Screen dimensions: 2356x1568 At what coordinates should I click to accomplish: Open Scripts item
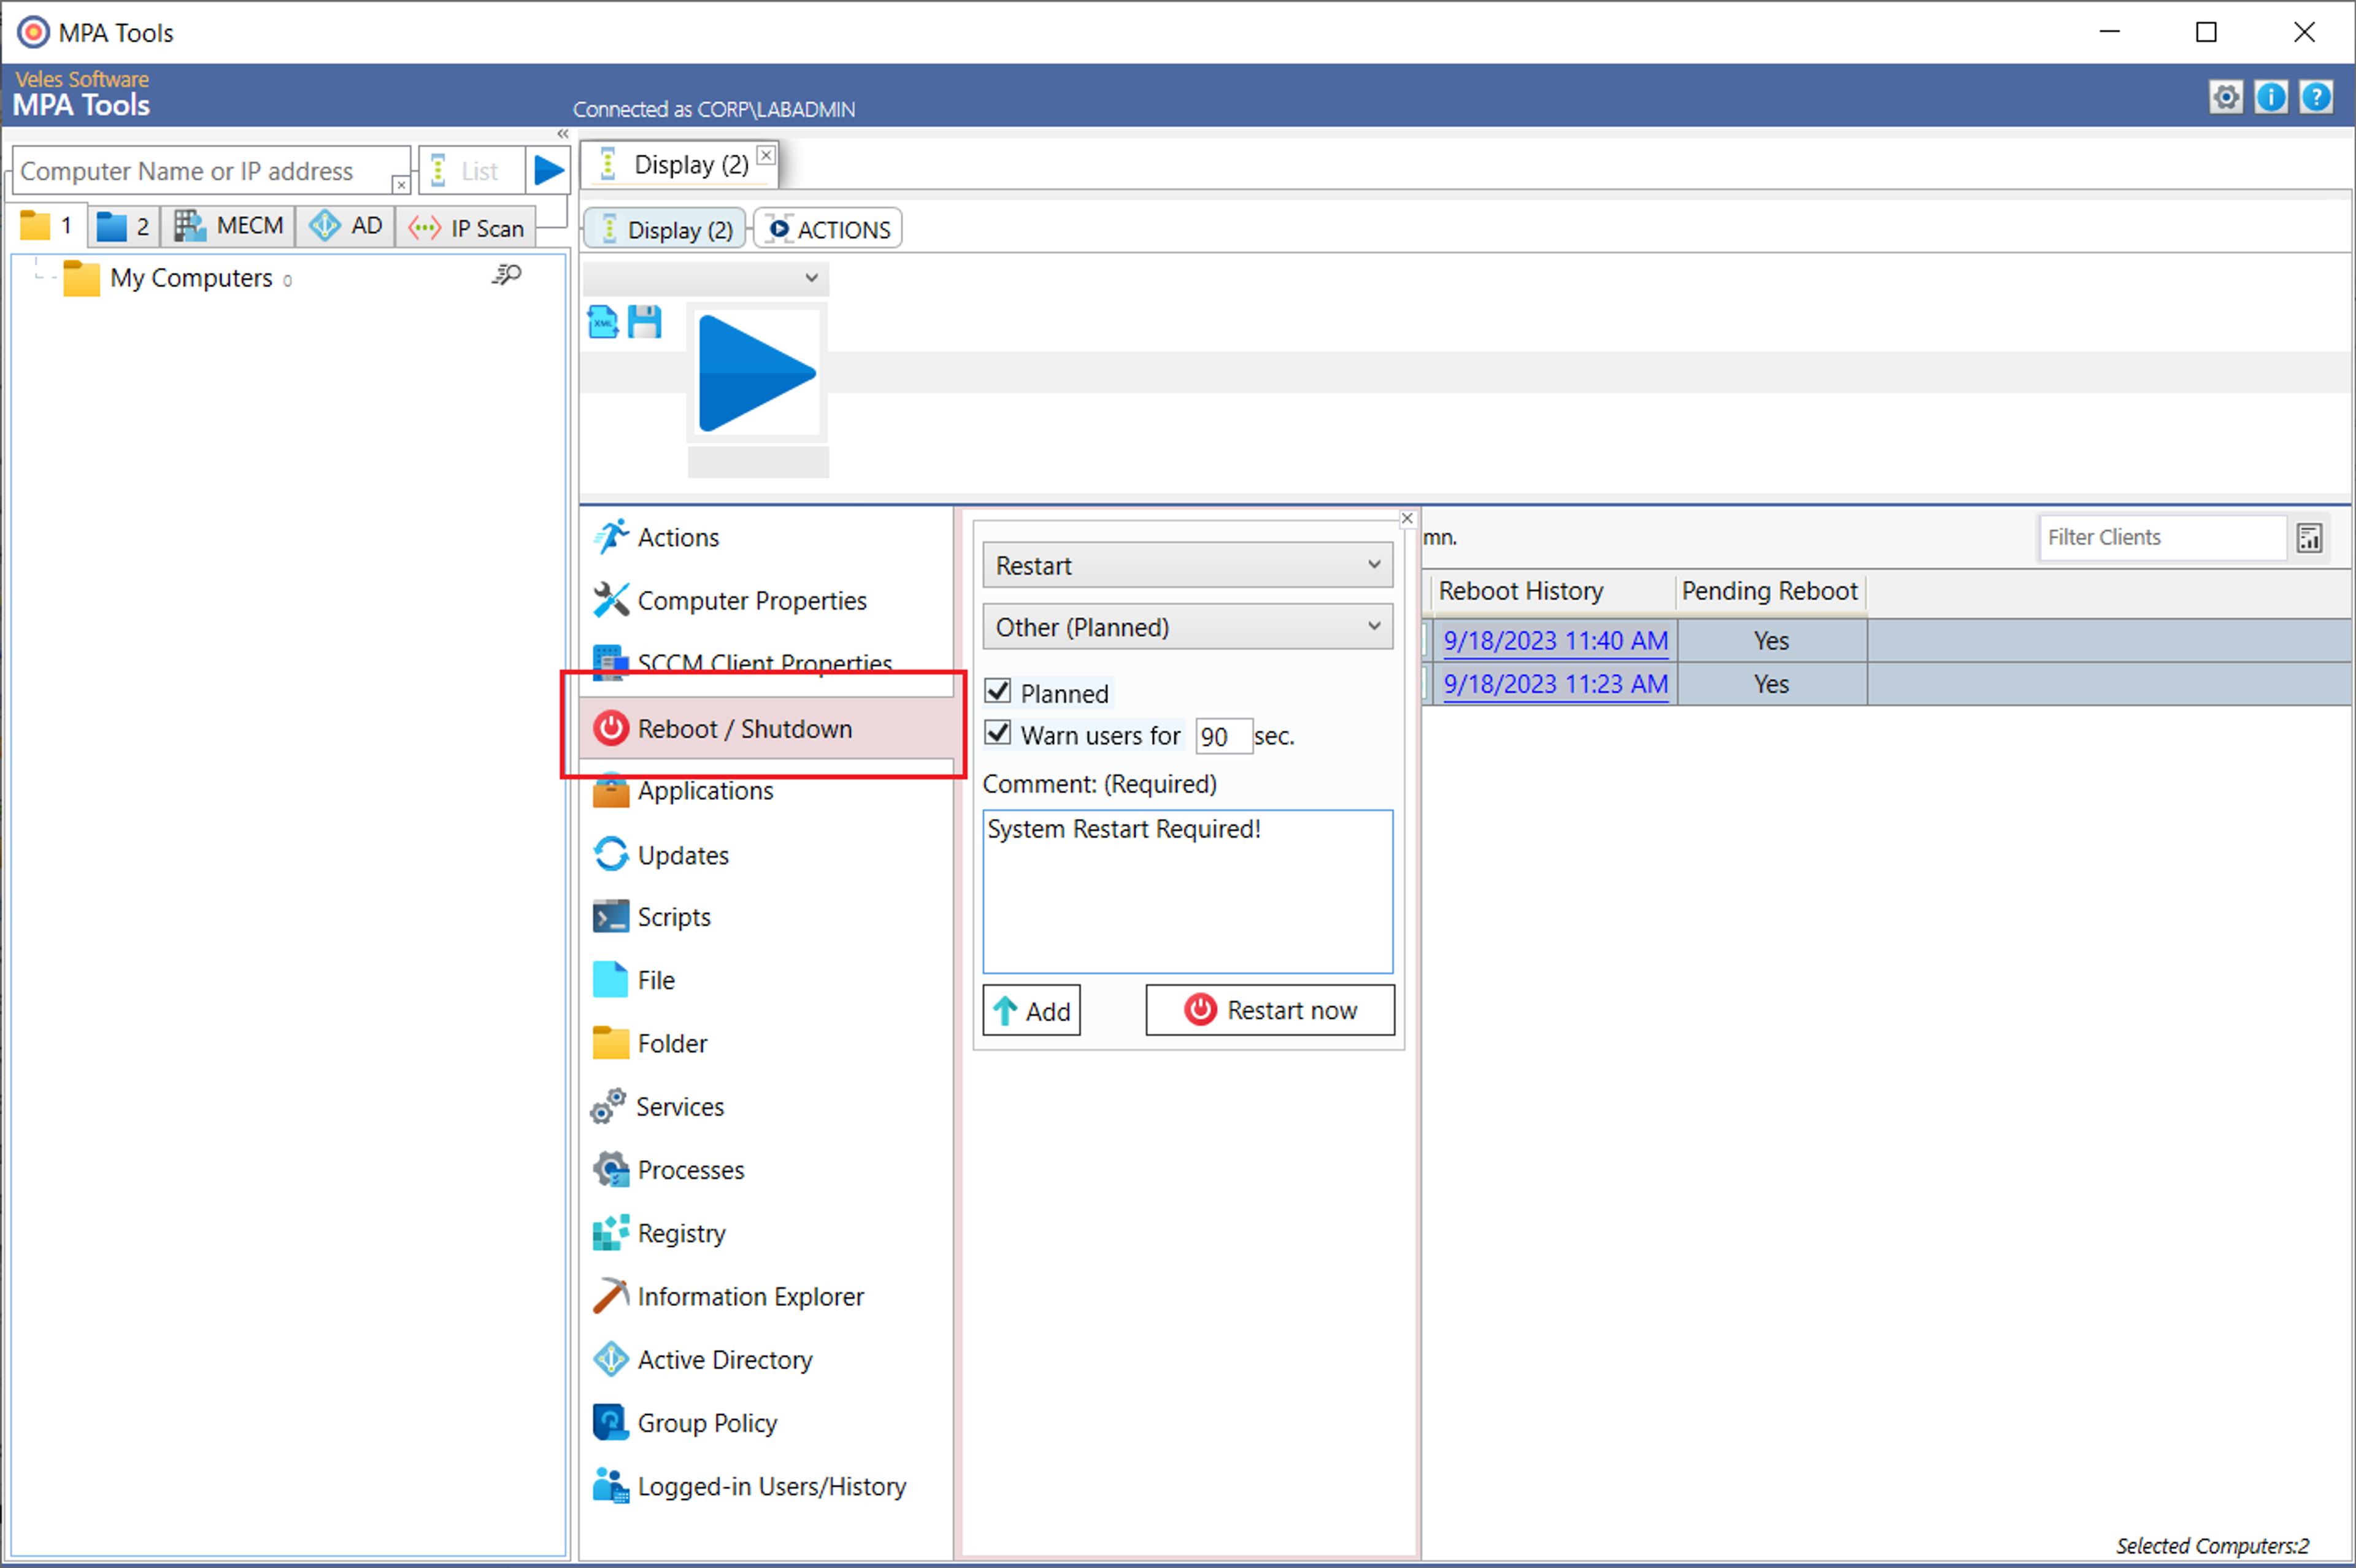pyautogui.click(x=652, y=917)
